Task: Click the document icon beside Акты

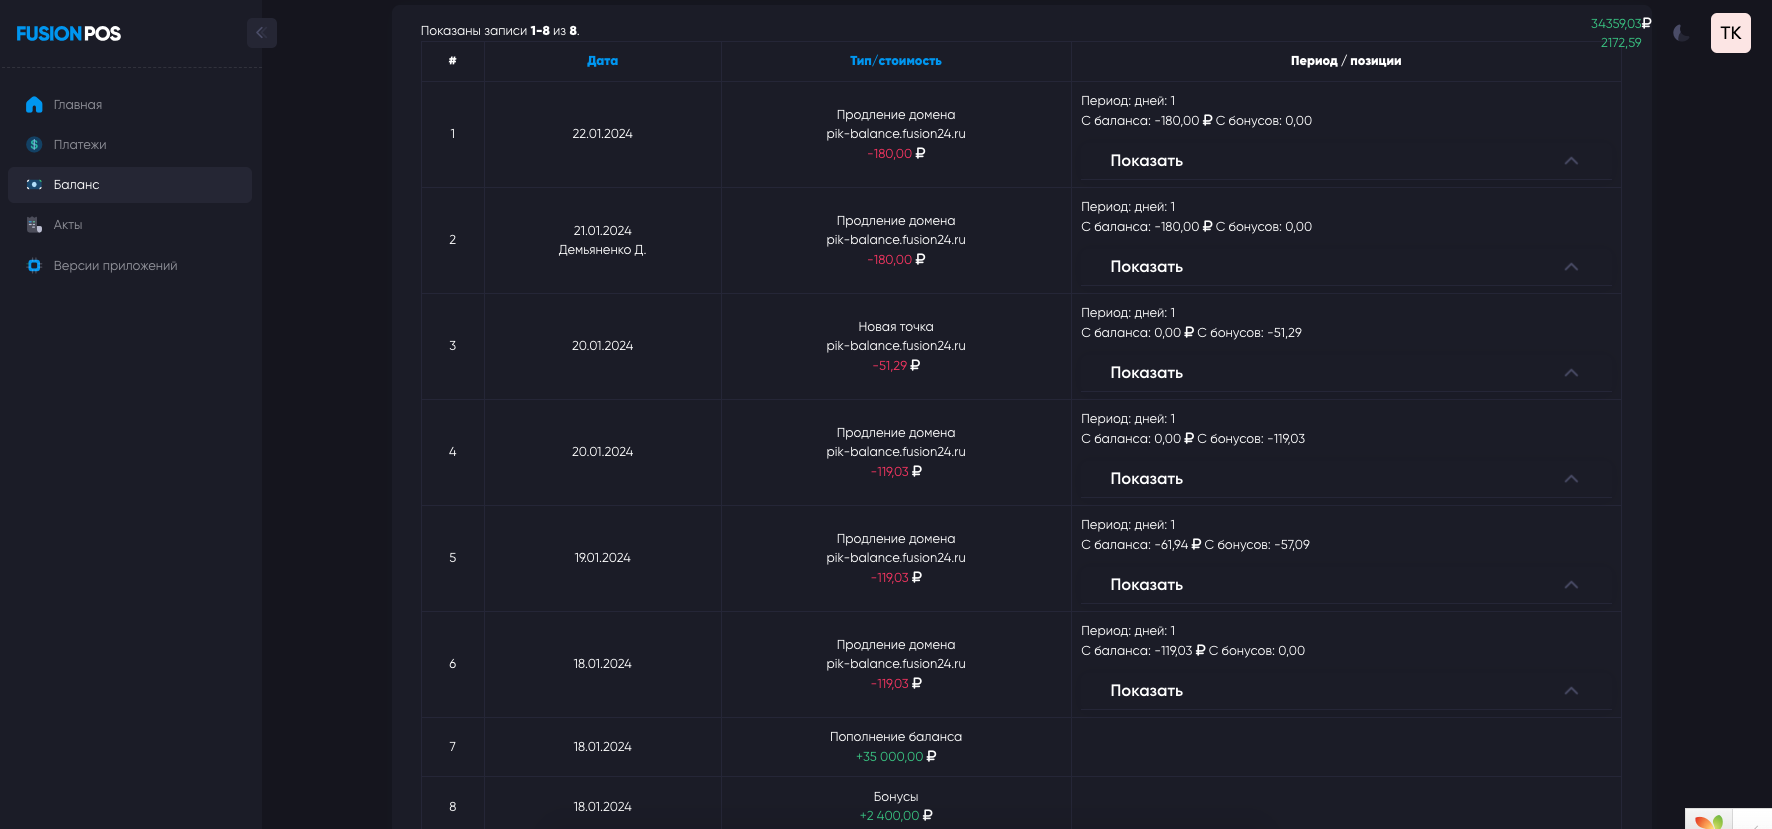Action: click(x=34, y=225)
